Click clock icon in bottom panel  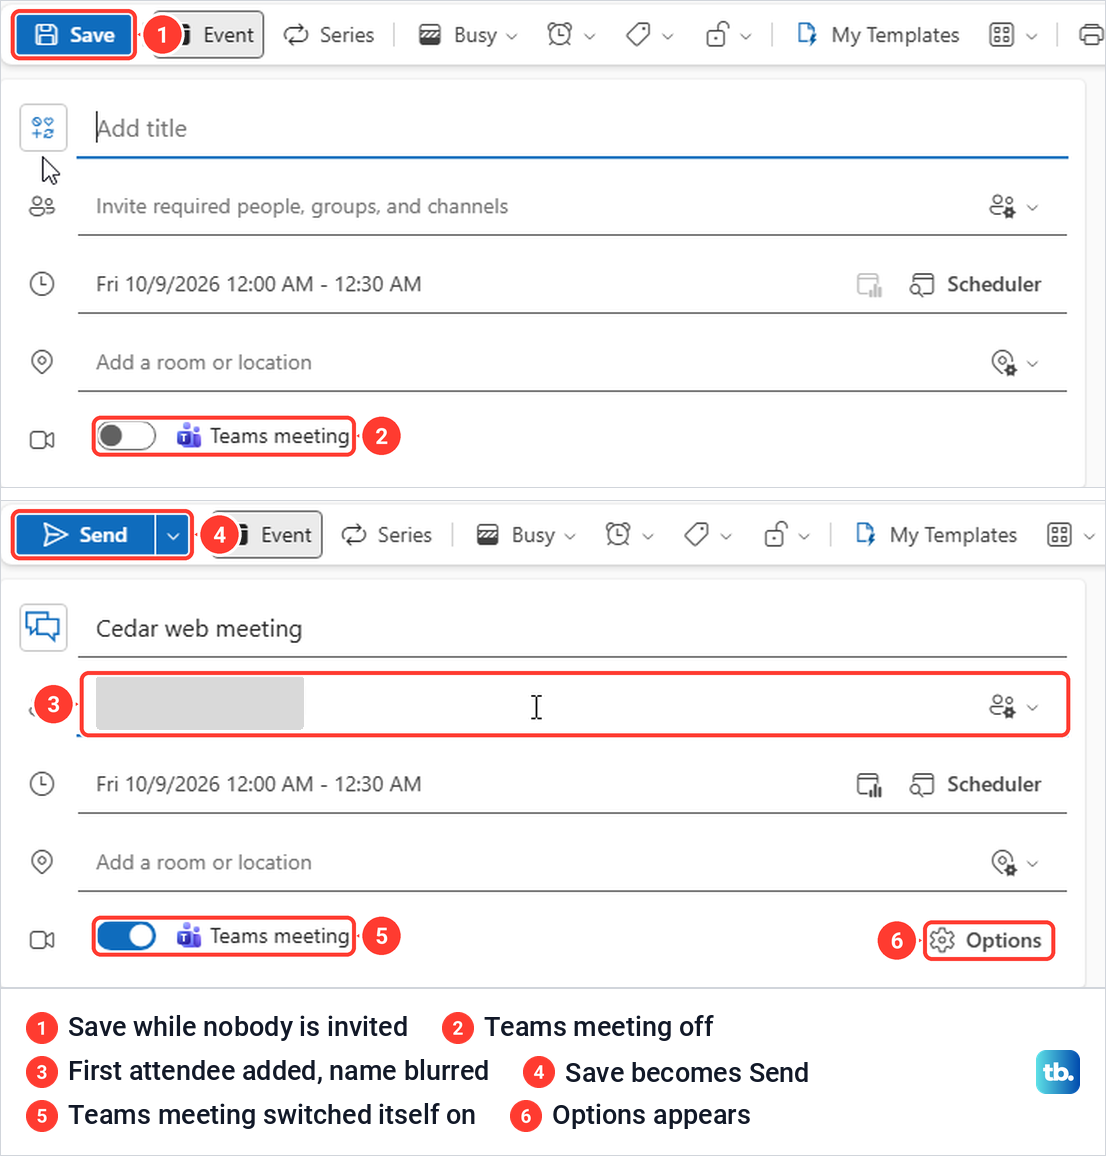(42, 784)
